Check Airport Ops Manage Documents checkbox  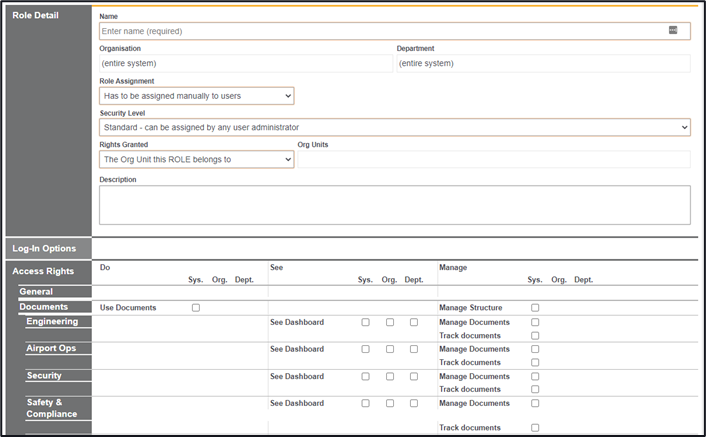point(535,349)
